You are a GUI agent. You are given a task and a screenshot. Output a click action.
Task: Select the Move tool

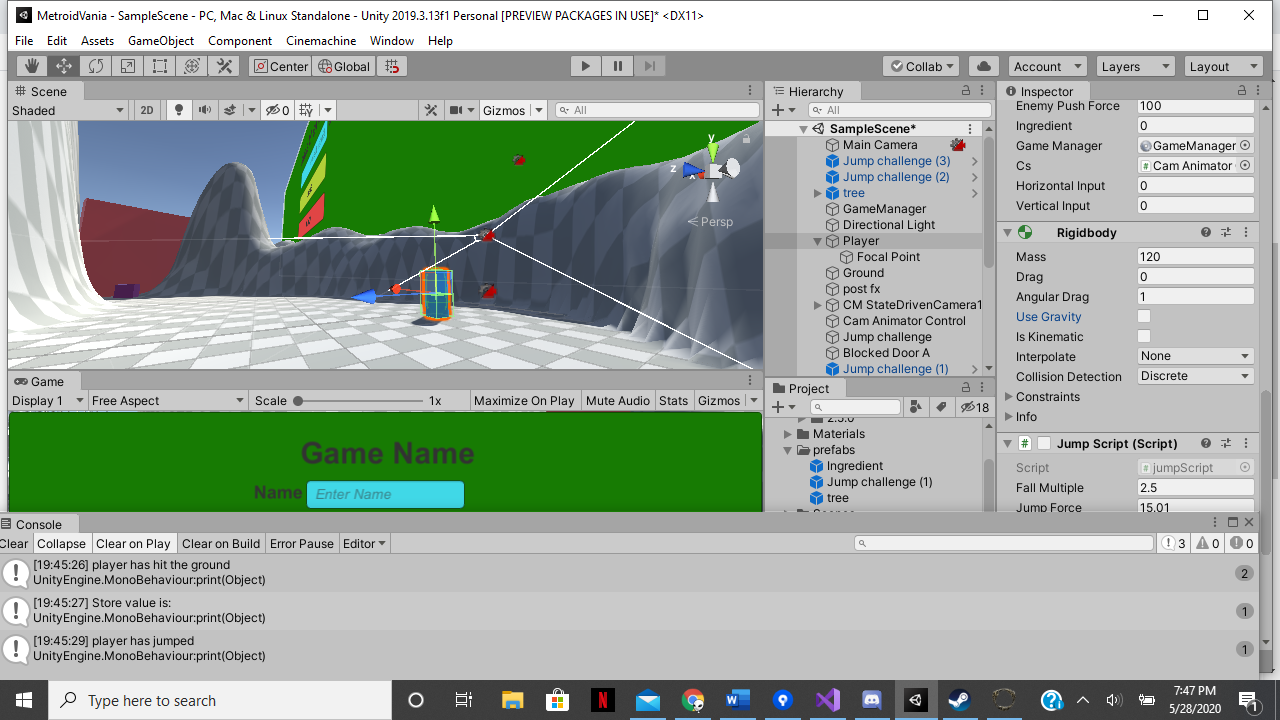click(x=64, y=66)
